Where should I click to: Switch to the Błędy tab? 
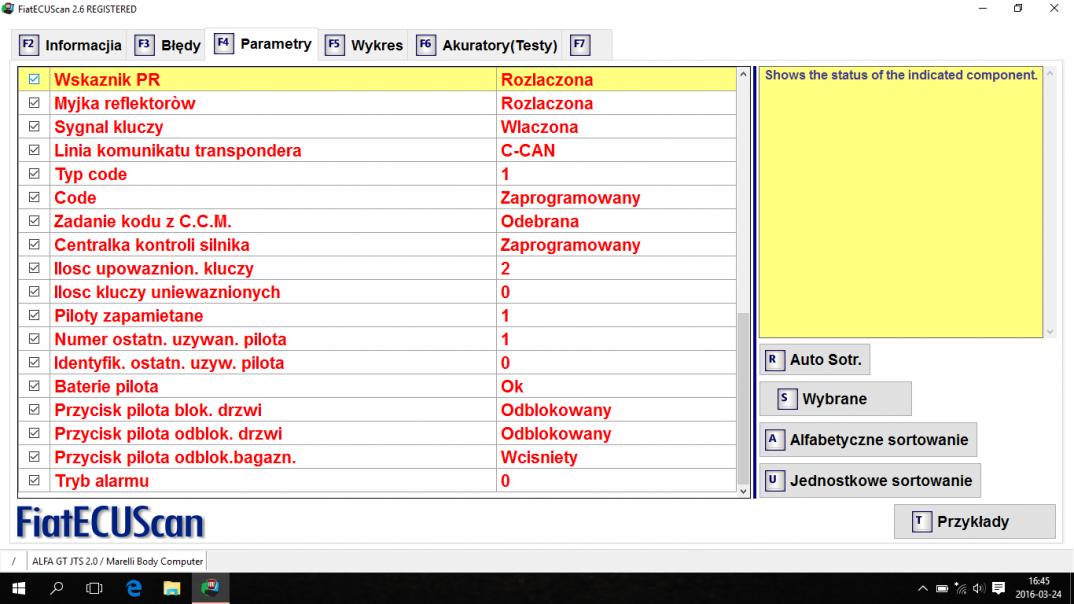point(168,45)
